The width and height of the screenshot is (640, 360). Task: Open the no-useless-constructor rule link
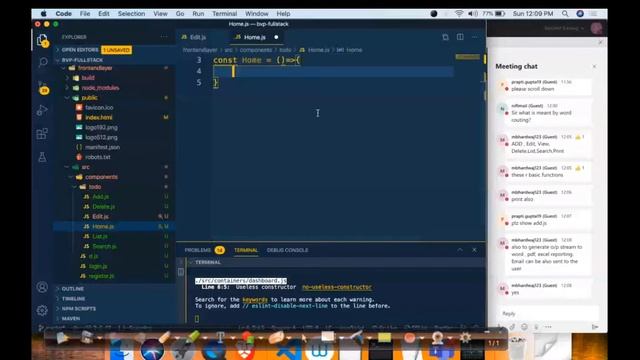337,287
